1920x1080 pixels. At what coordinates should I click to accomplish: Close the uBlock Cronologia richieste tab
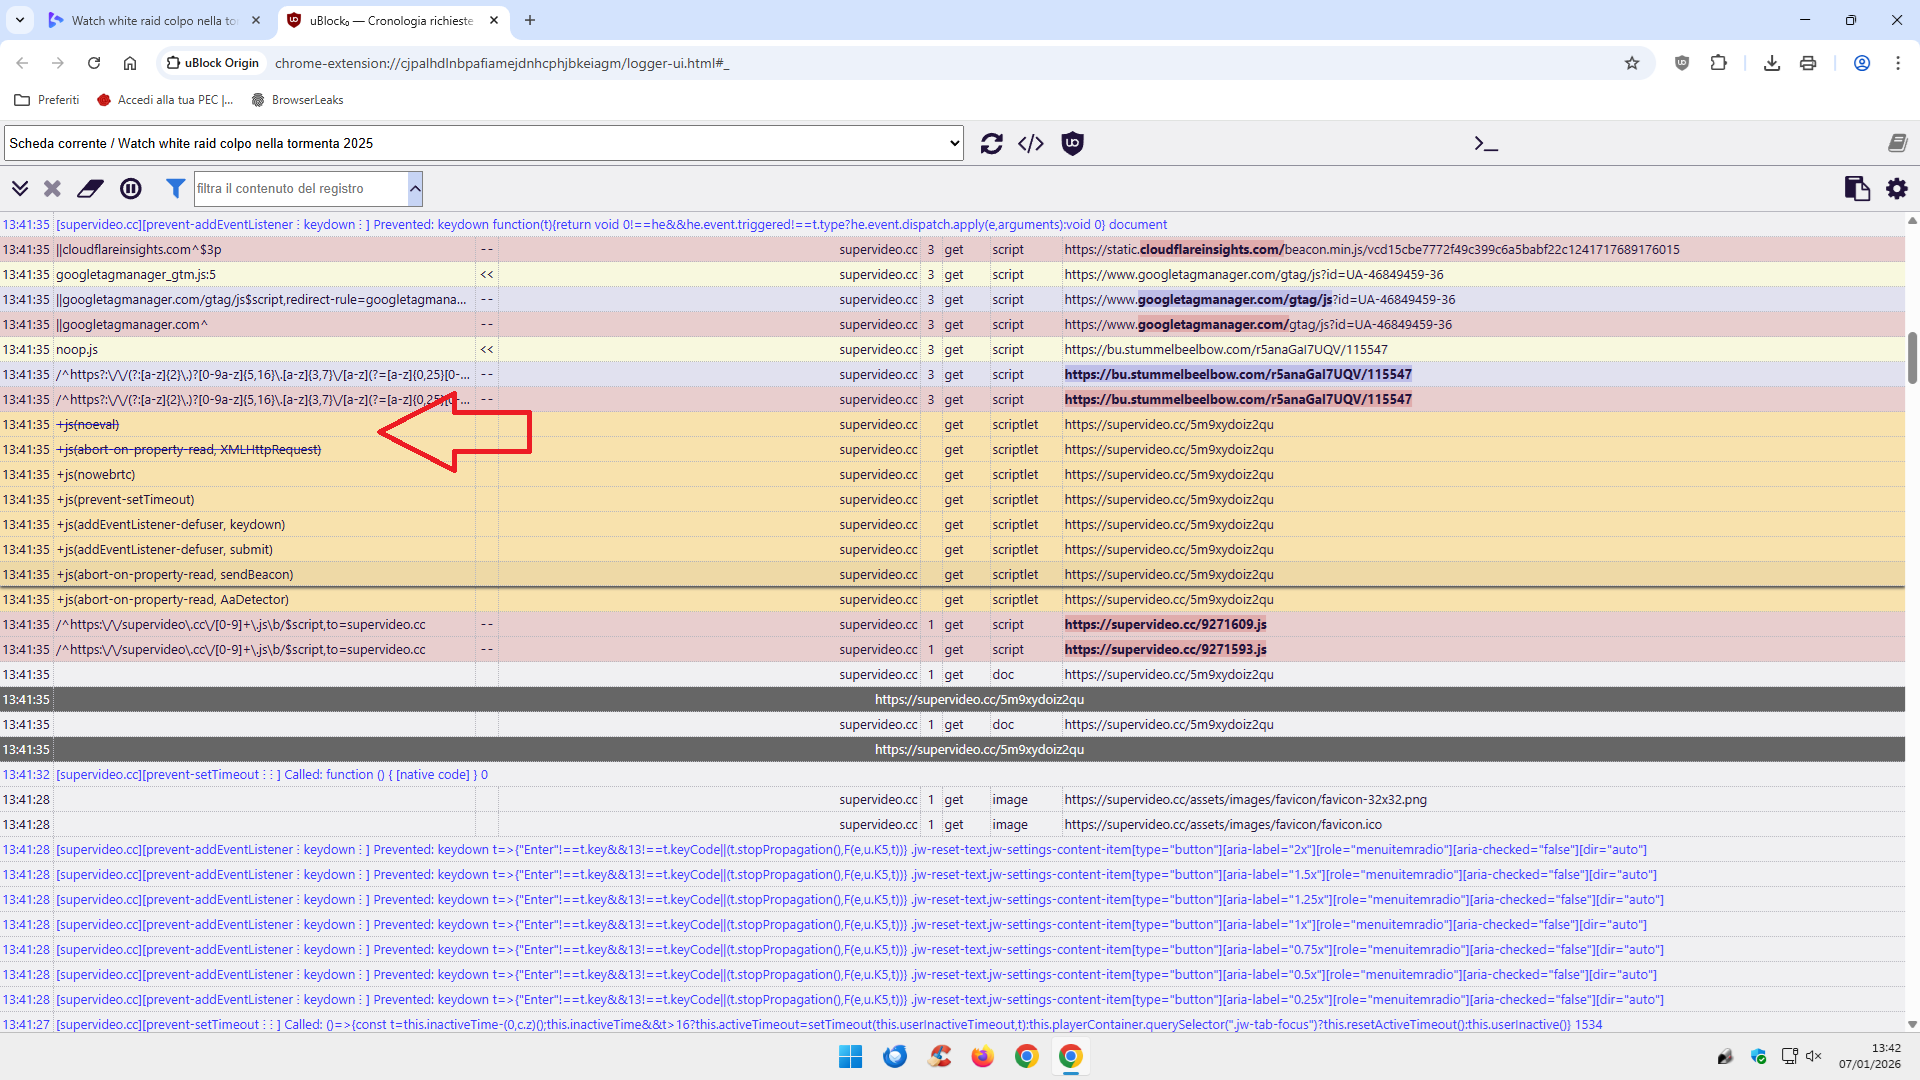point(494,20)
